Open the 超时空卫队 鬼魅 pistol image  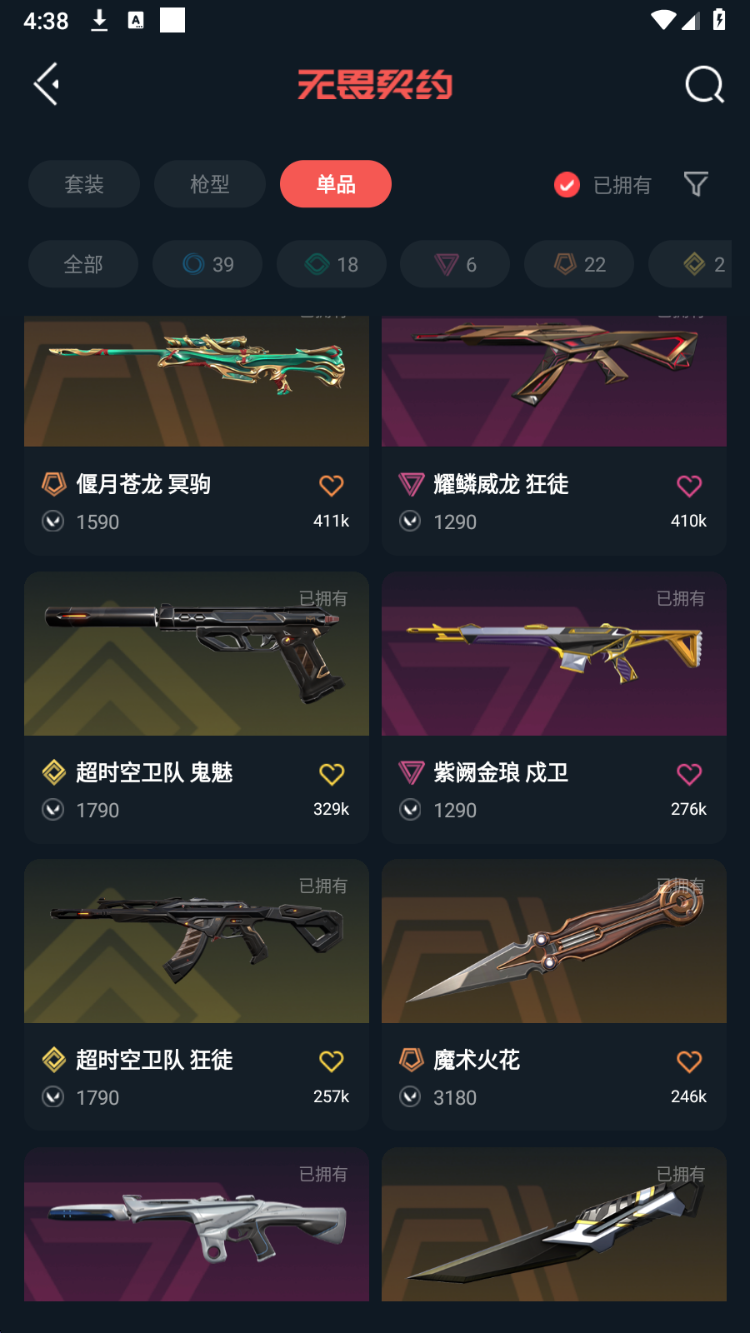pyautogui.click(x=196, y=653)
